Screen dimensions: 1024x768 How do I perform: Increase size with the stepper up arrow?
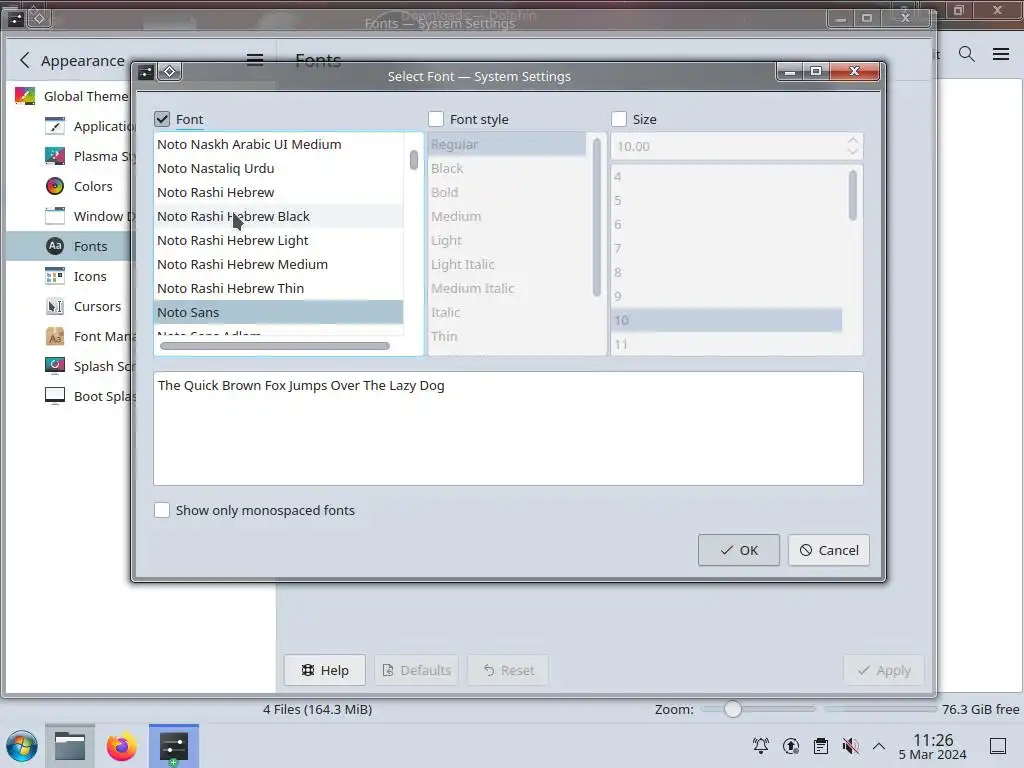pyautogui.click(x=852, y=140)
